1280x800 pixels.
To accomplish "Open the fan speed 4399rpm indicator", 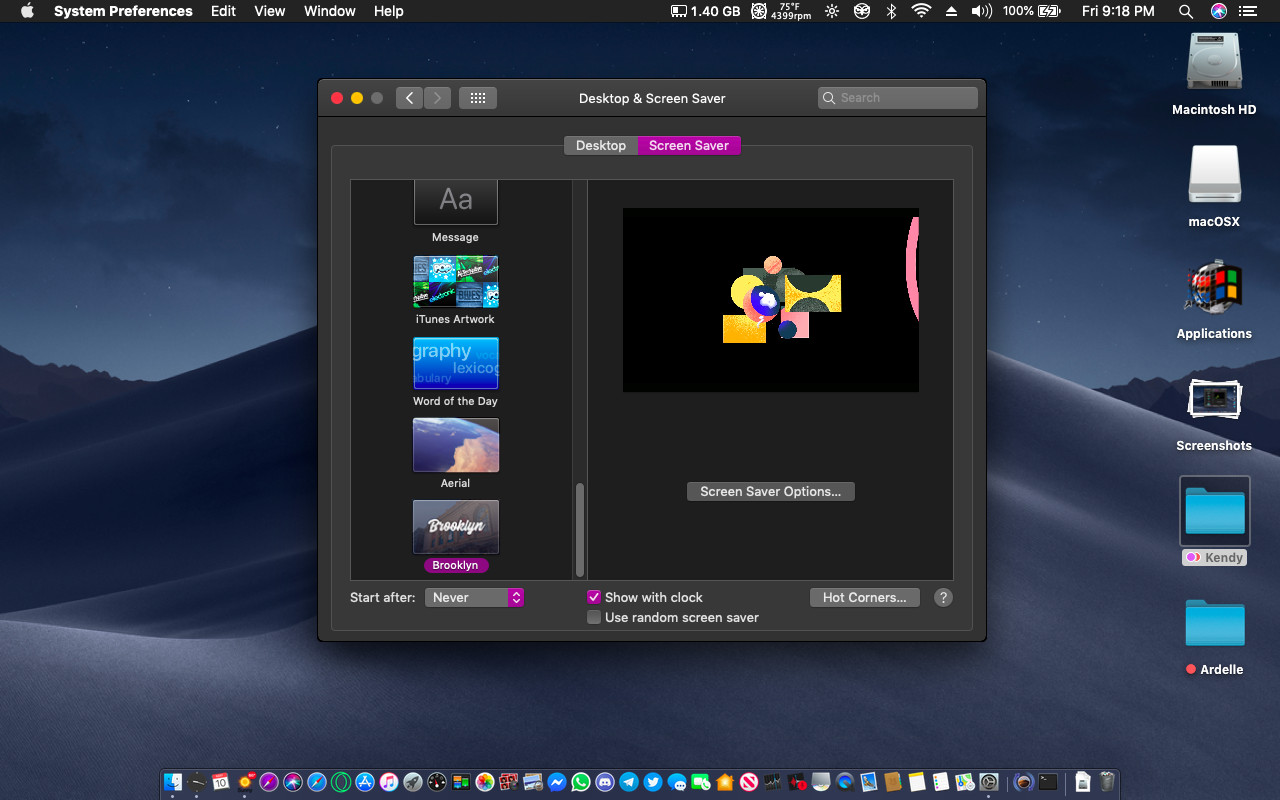I will point(781,11).
